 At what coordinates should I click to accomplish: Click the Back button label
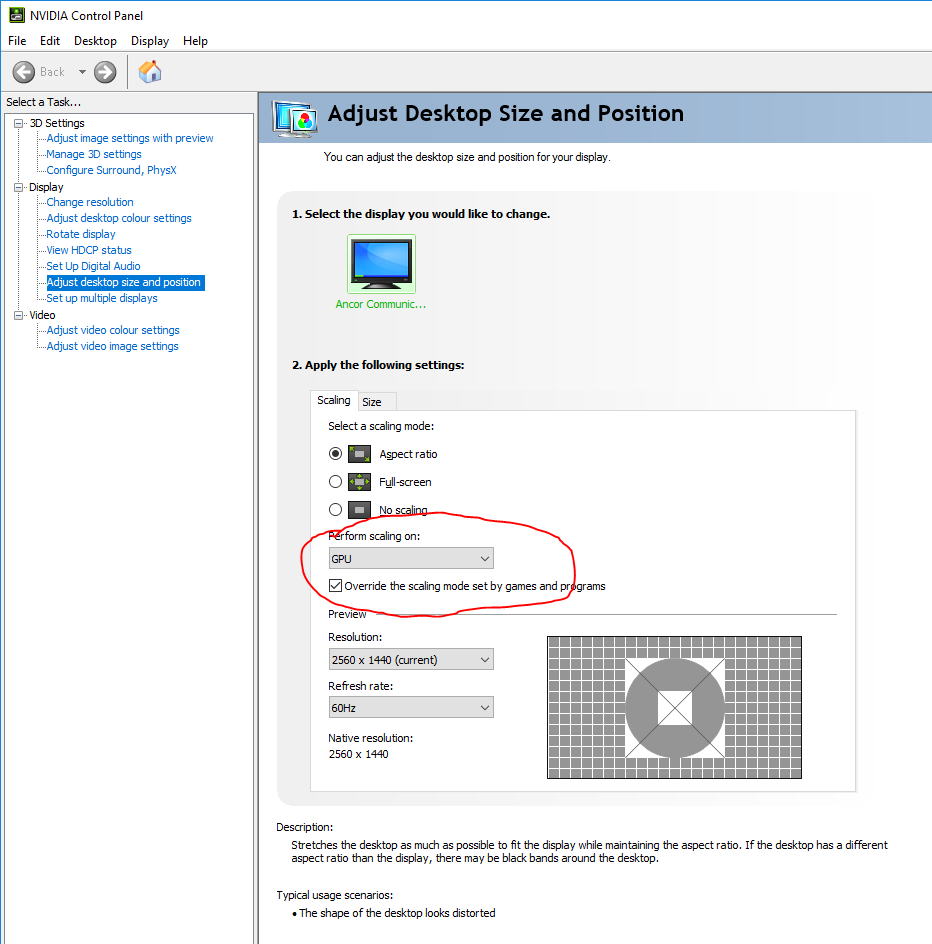click(x=52, y=72)
